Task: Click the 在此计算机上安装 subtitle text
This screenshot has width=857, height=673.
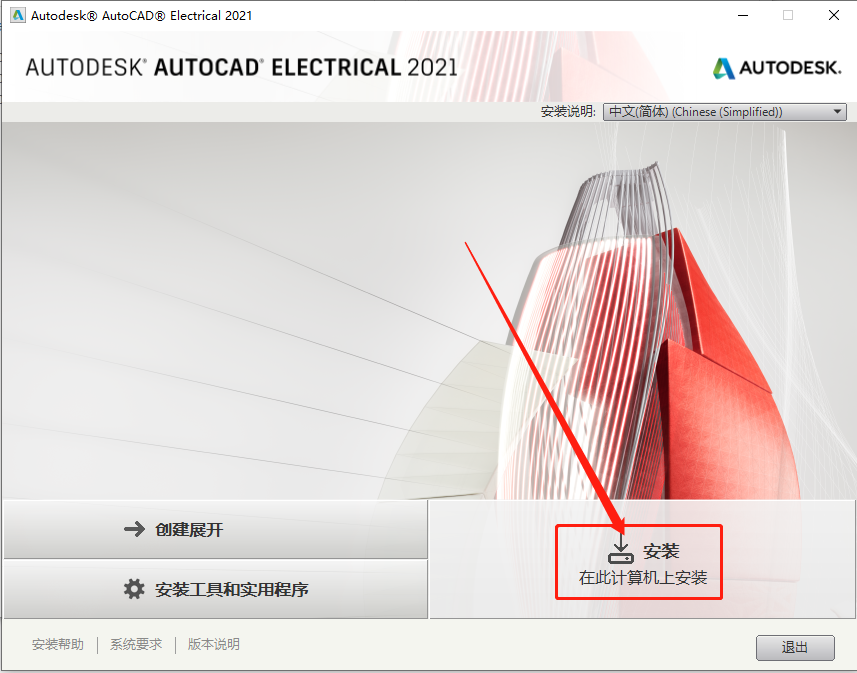Action: (643, 577)
